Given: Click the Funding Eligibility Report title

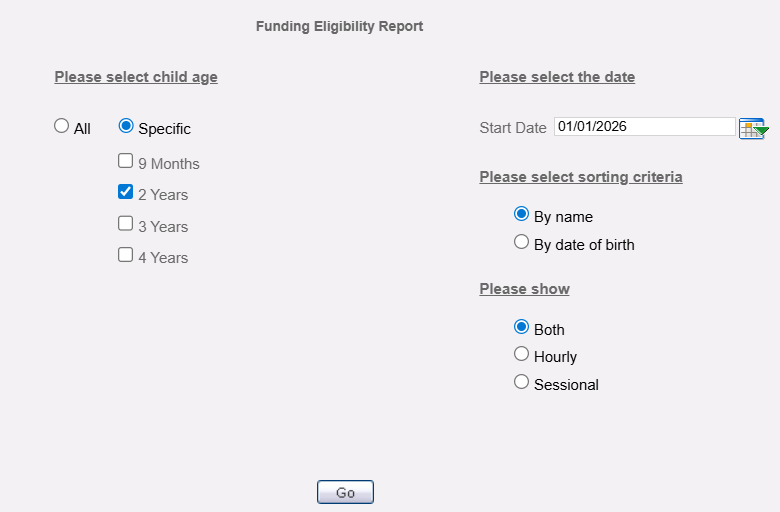Looking at the screenshot, I should 339,26.
